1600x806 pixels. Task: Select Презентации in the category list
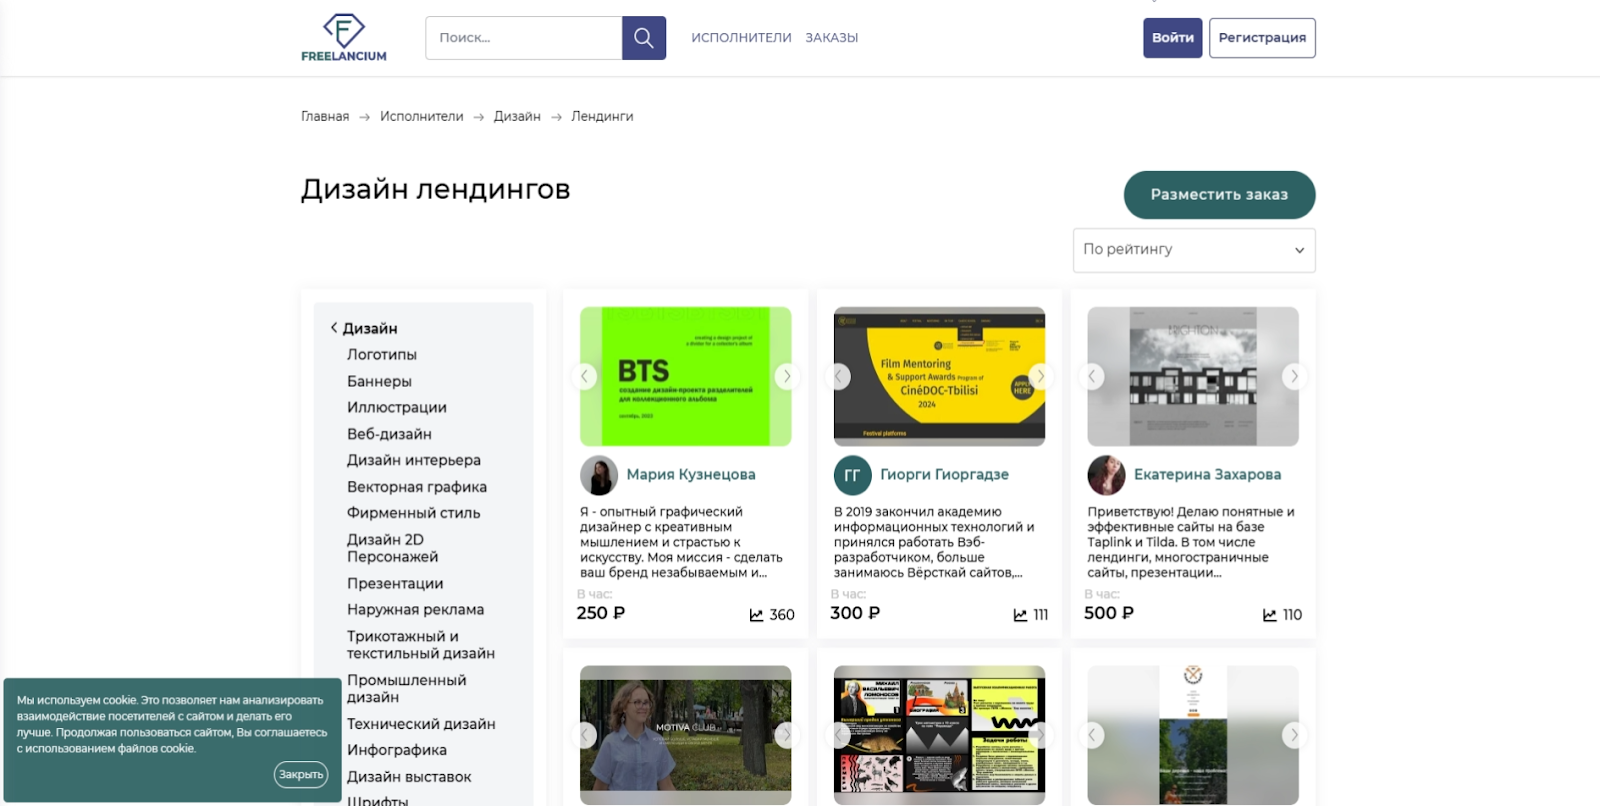(395, 584)
